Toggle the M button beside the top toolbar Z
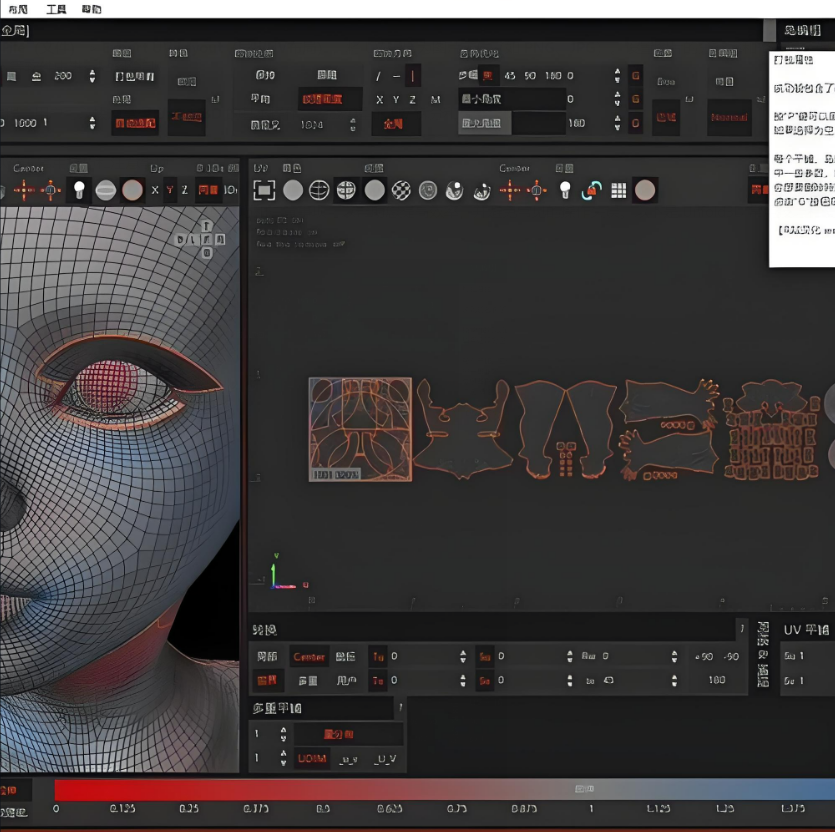 [435, 100]
